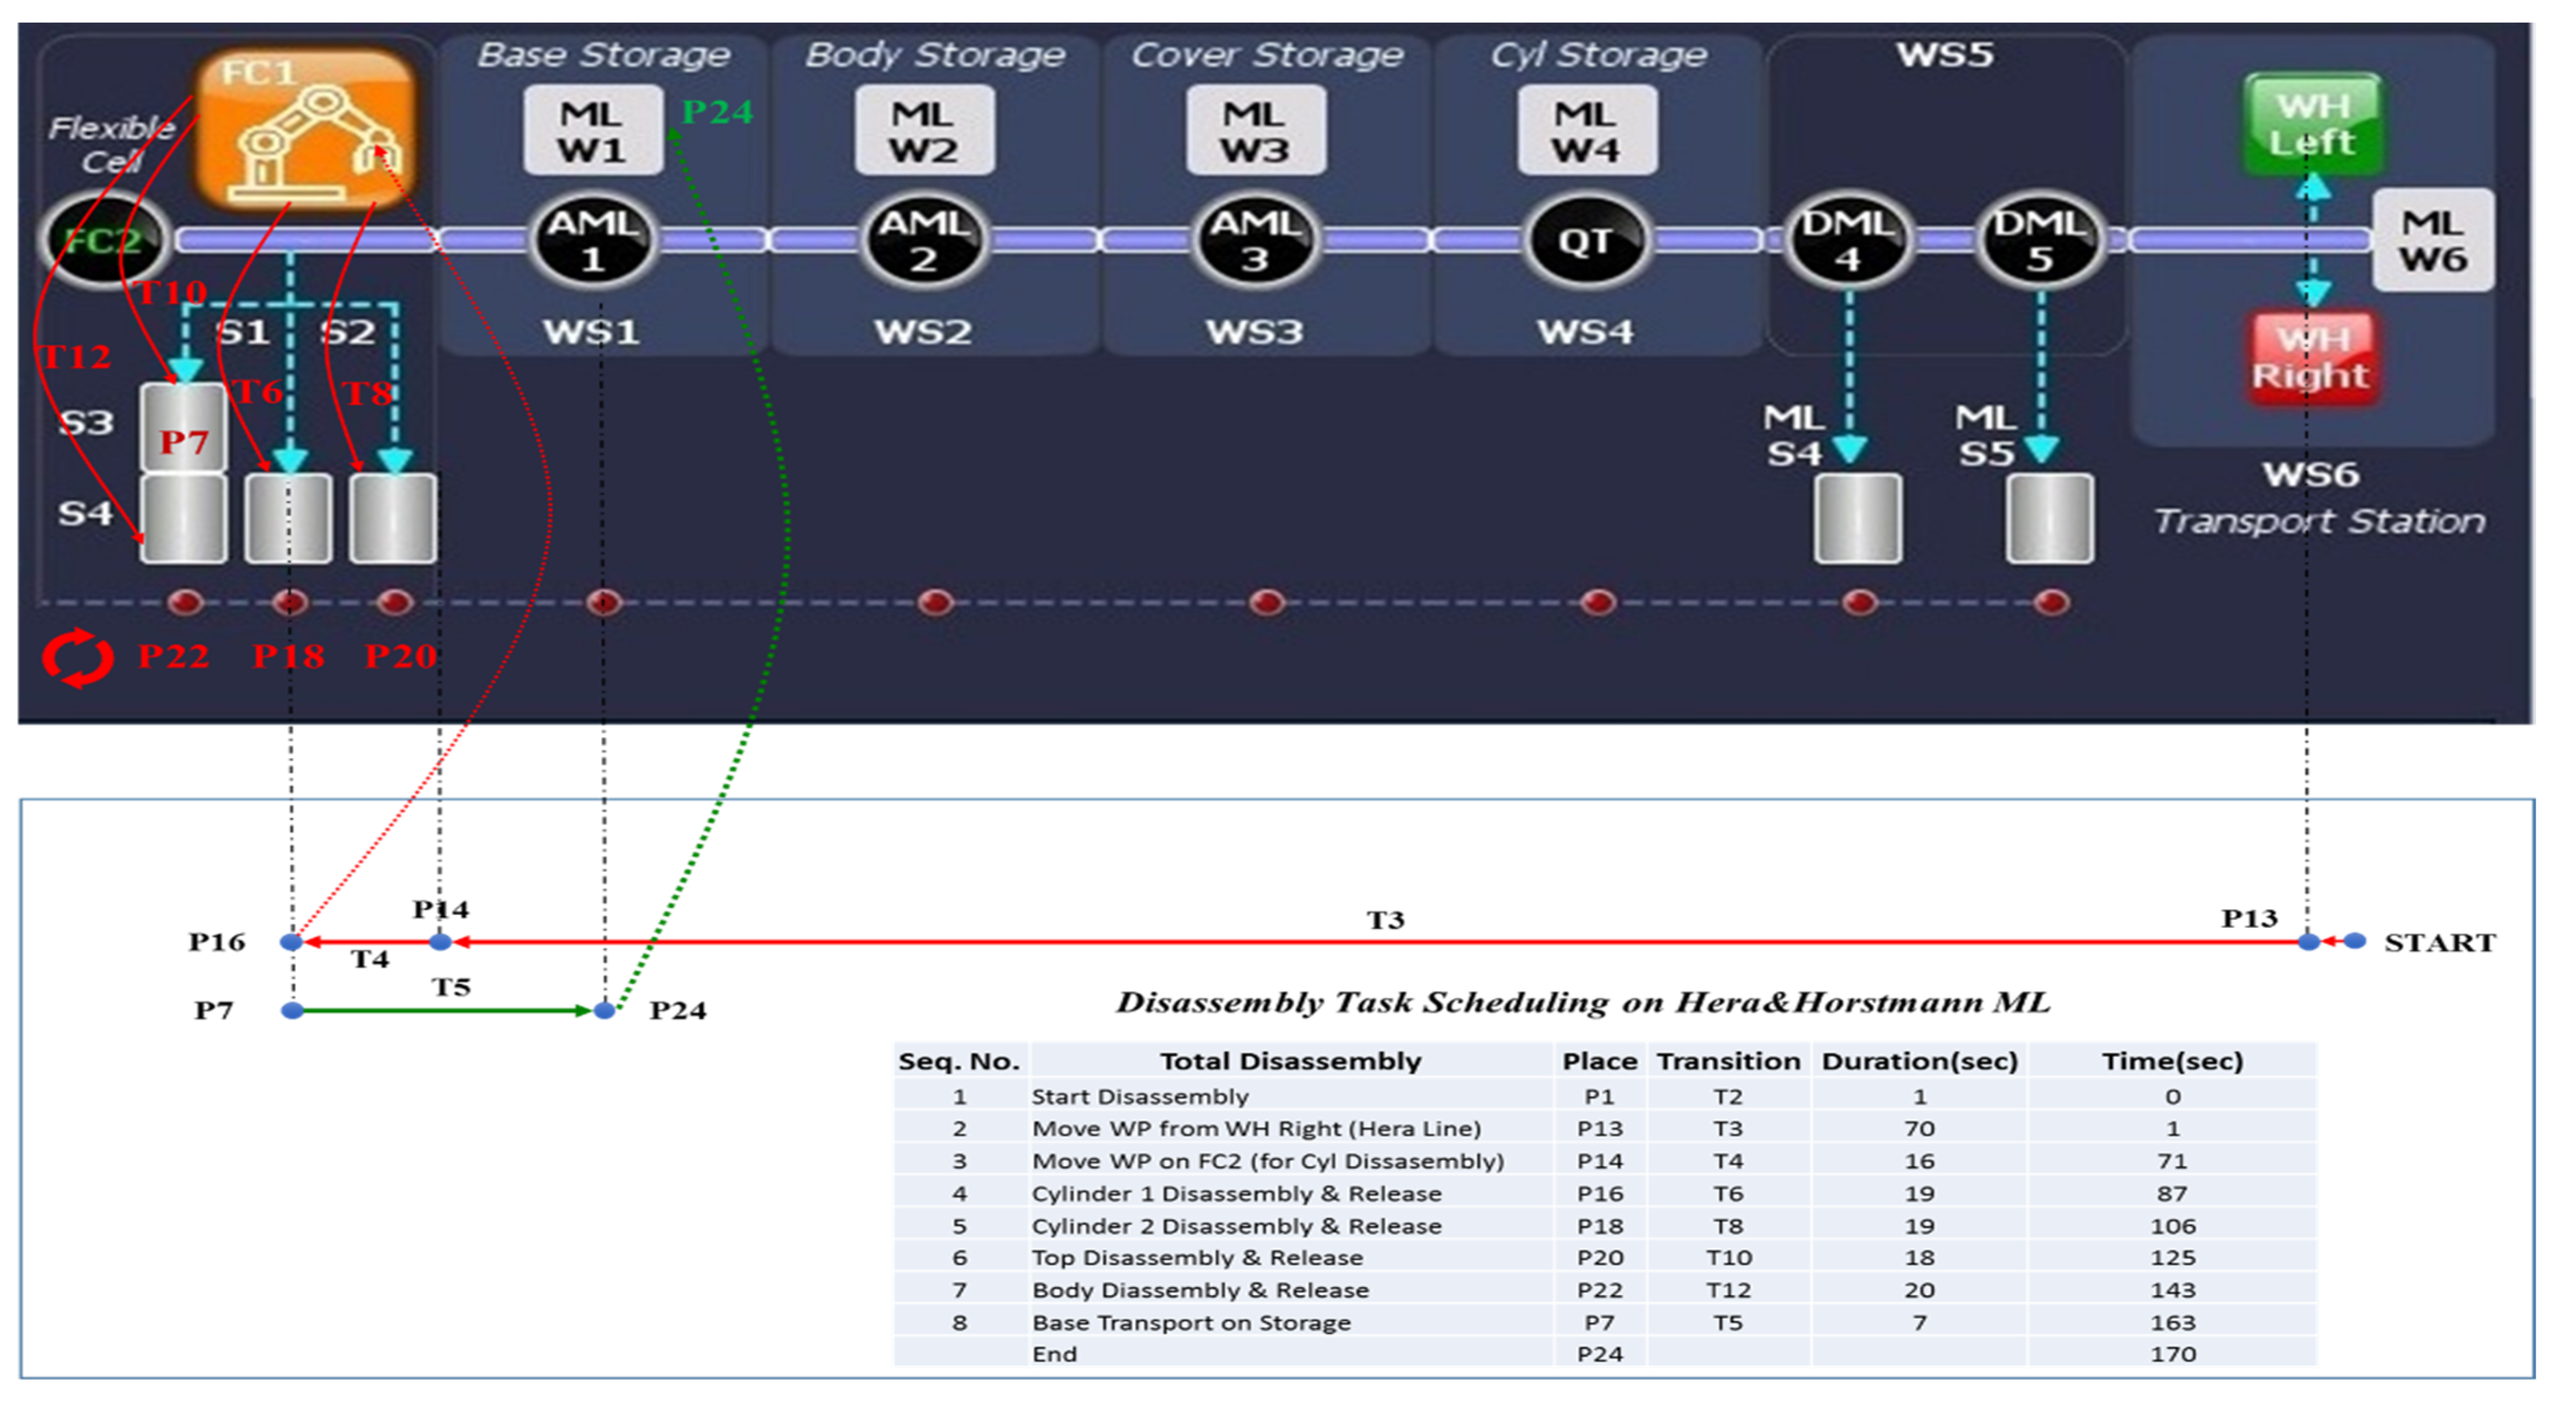Viewport: 2576px width, 1407px height.
Task: Select the AML 3 station circle
Action: click(x=1255, y=240)
